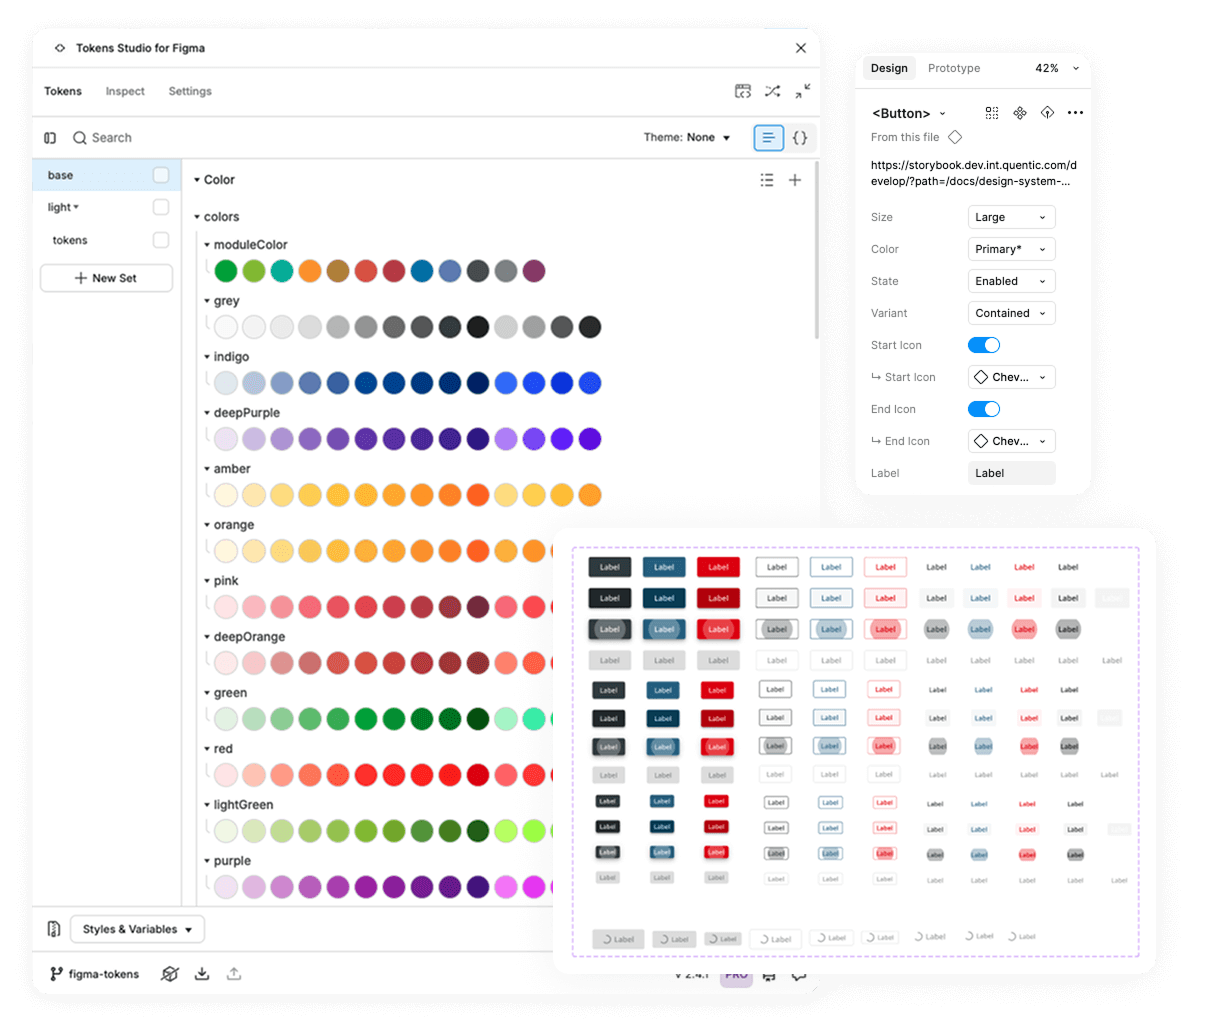Screen dimensions: 1208x1030
Task: Click the remap tokens shuffle icon
Action: coord(772,91)
